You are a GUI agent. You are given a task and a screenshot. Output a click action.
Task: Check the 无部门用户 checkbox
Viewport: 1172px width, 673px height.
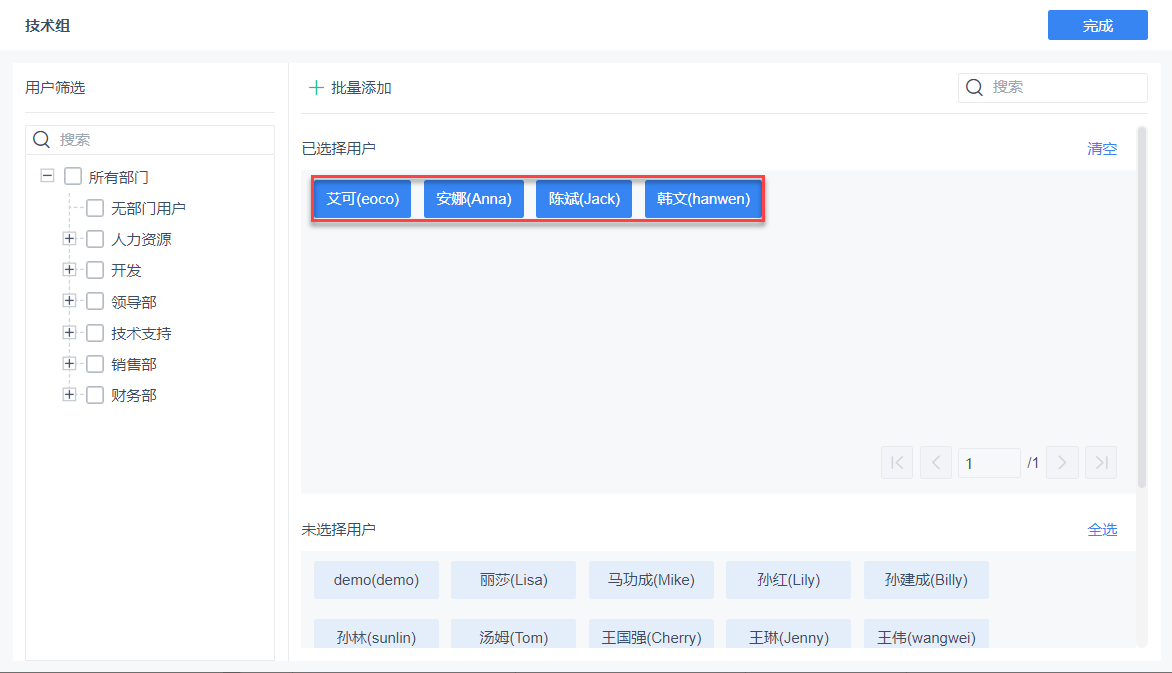pyautogui.click(x=95, y=208)
